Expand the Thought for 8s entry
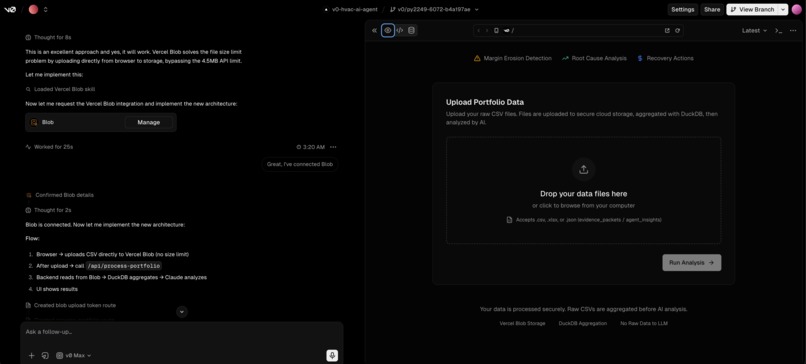 point(48,38)
